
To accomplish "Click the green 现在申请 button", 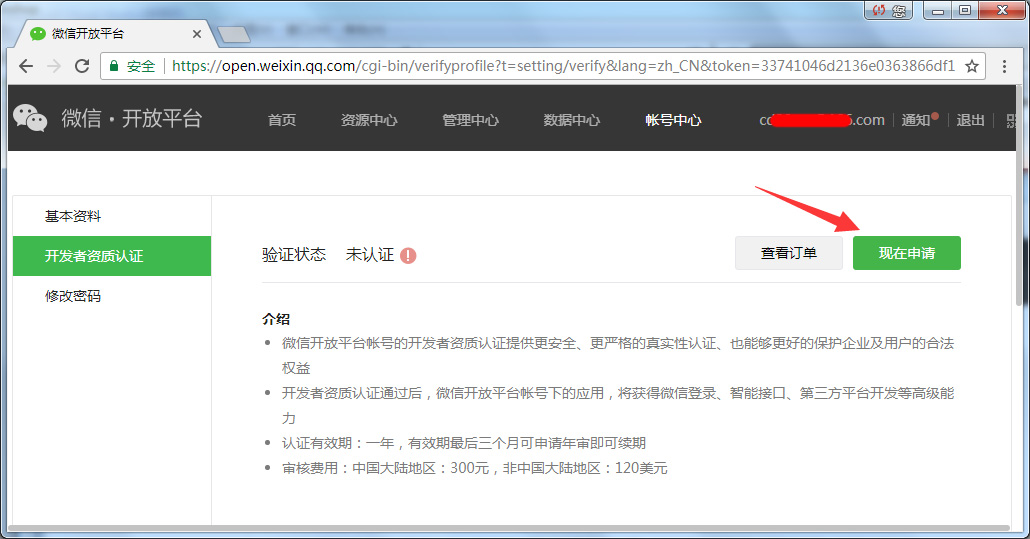I will coord(906,253).
